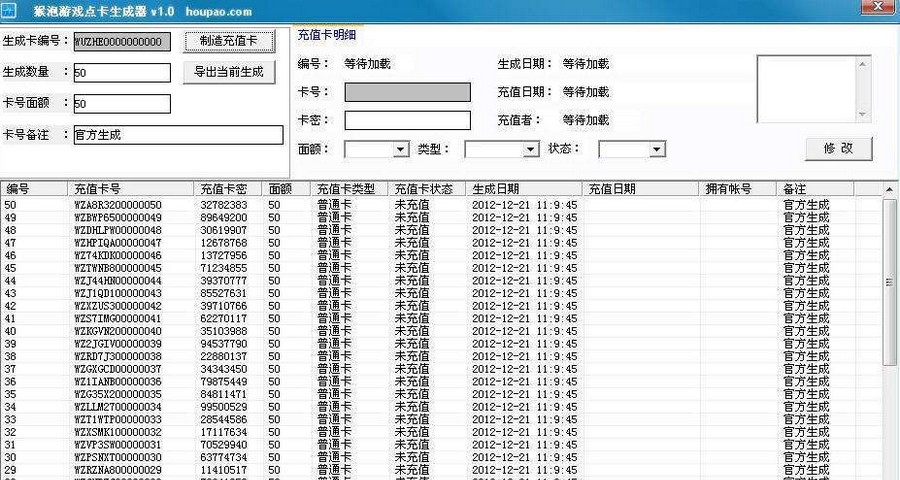Sort by the 充值卡状态 column header

[427, 189]
